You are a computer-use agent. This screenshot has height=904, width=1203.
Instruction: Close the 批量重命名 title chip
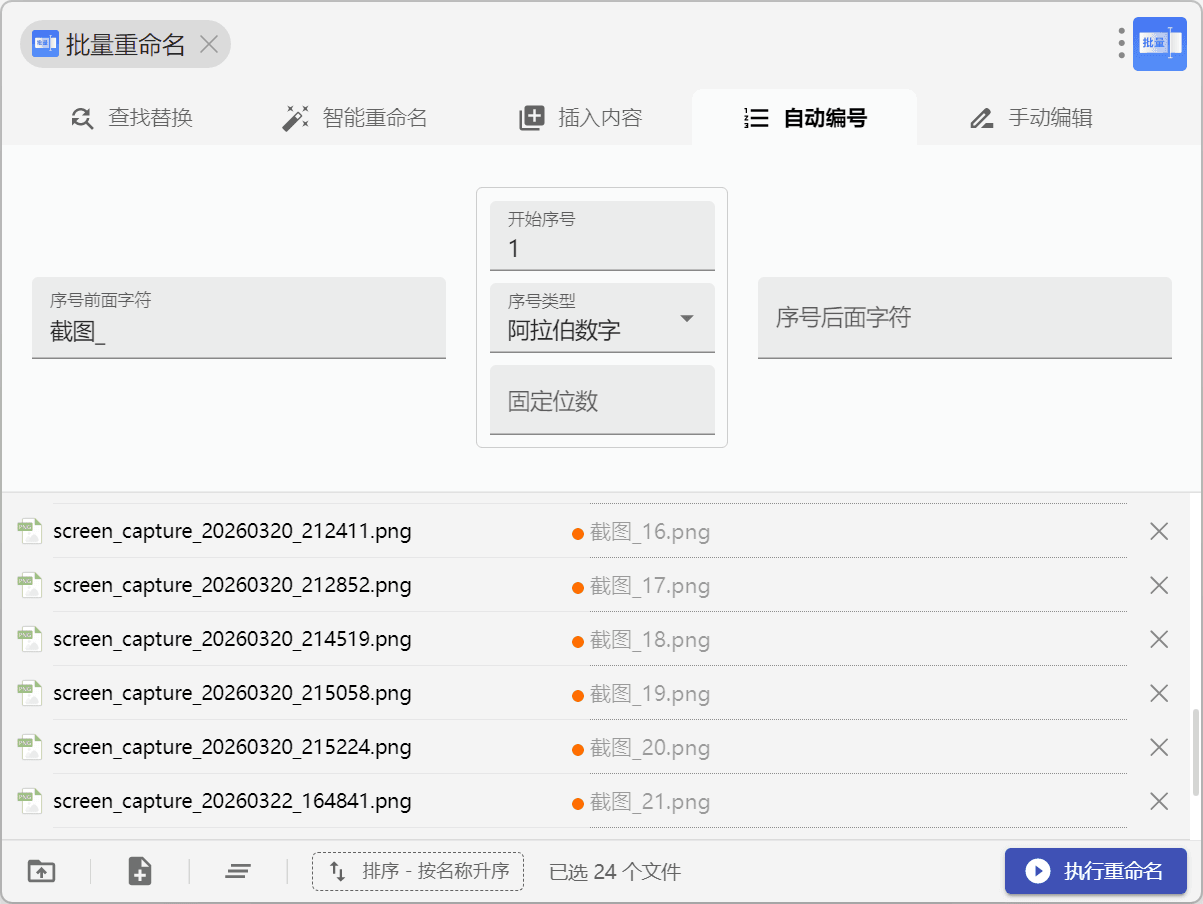click(x=209, y=44)
